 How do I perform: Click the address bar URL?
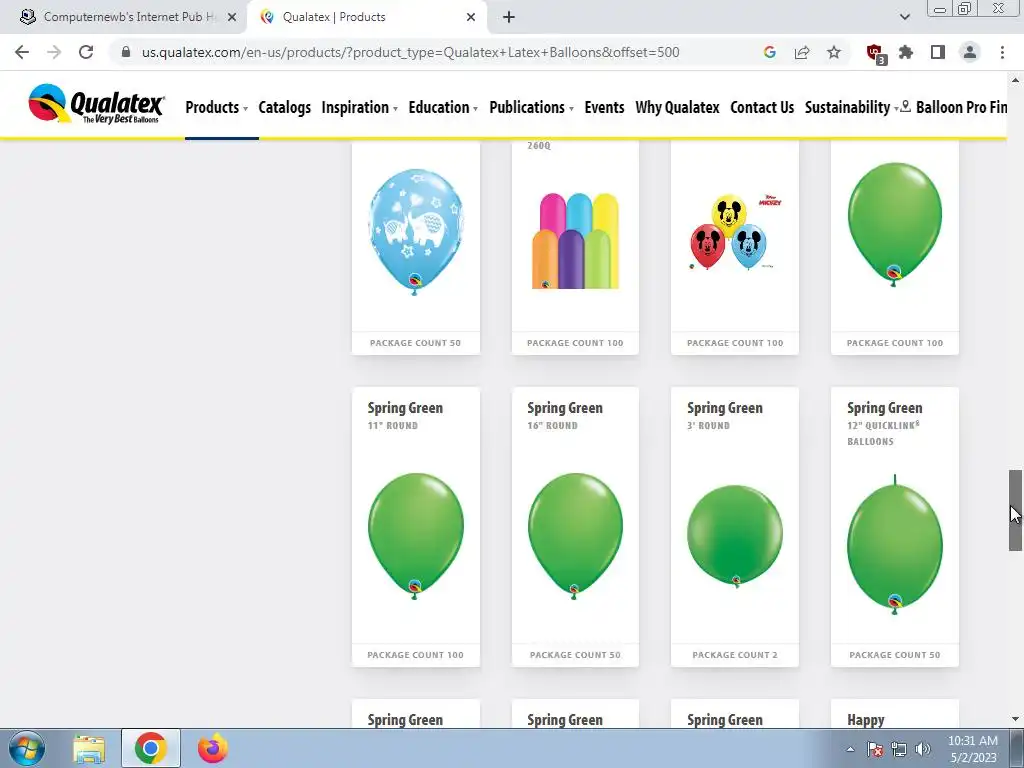pos(410,52)
